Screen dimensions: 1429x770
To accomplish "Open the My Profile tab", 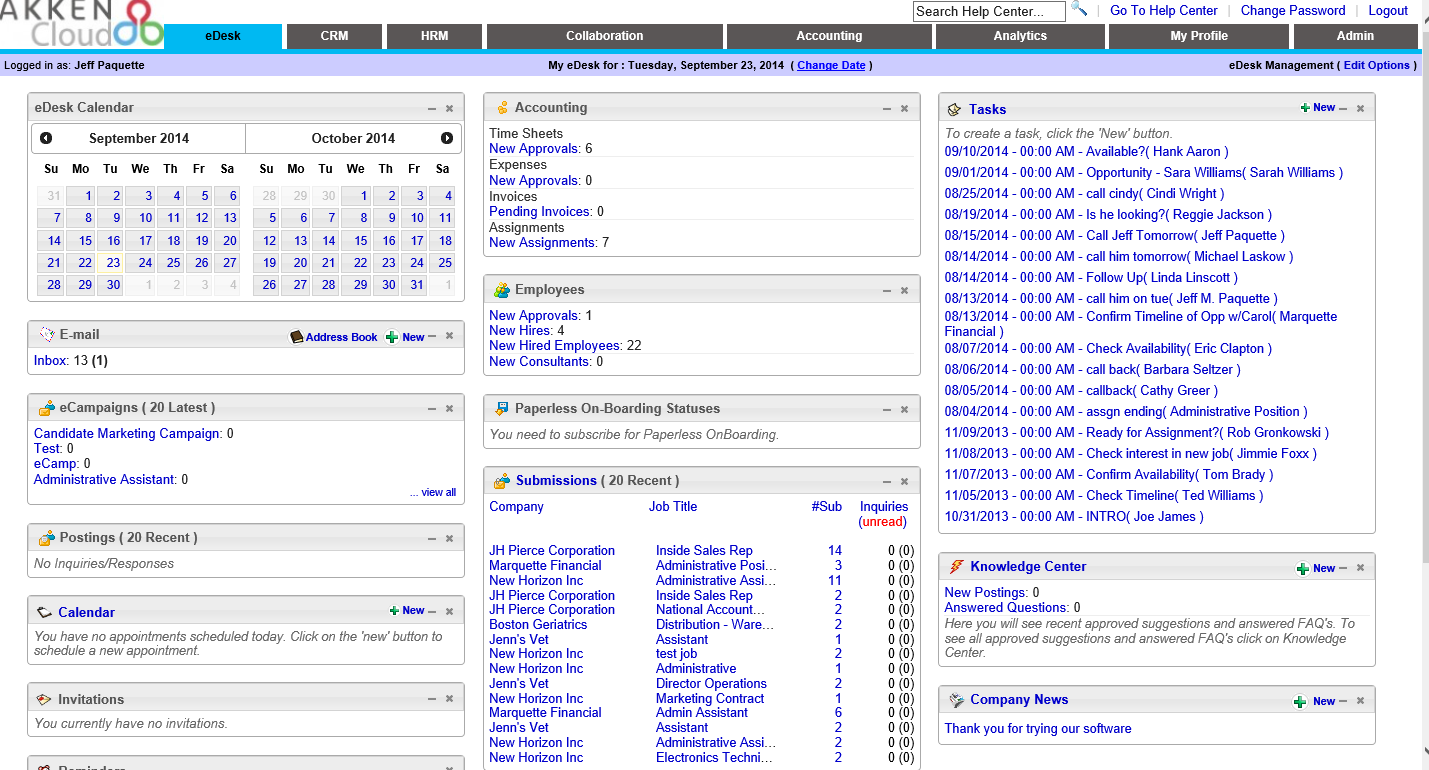I will (x=1199, y=36).
